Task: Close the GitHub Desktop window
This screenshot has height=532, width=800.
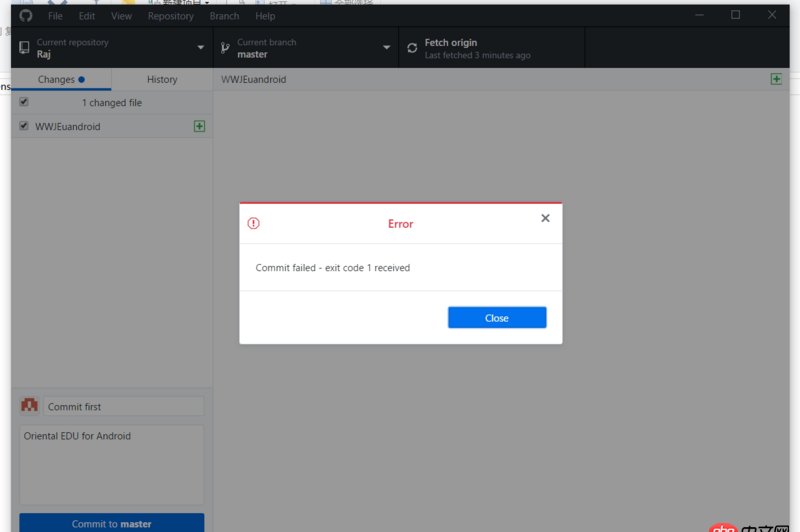Action: coord(772,15)
